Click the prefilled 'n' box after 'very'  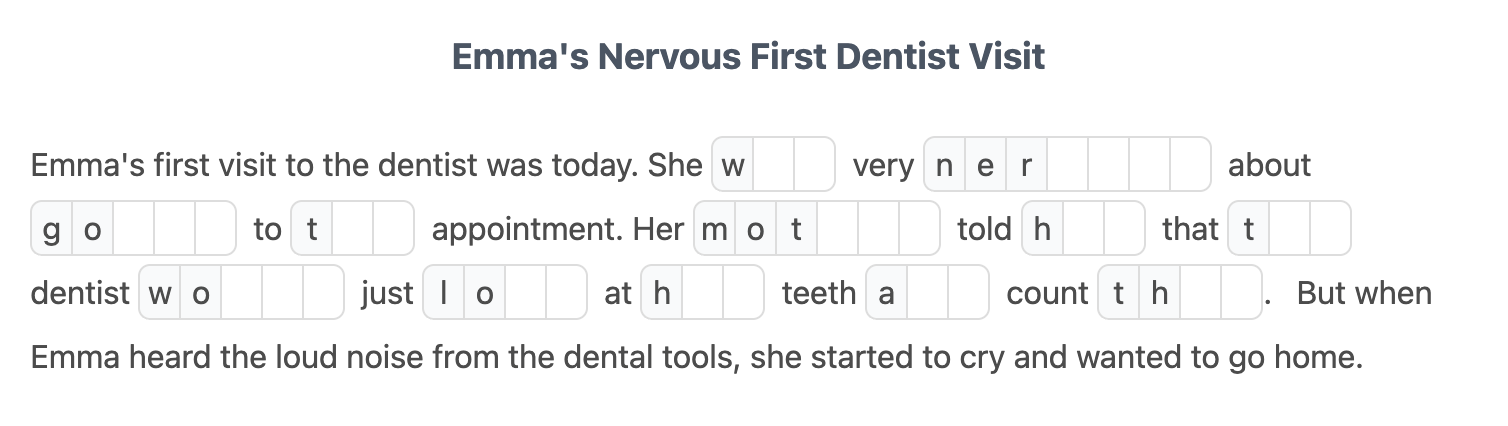(x=945, y=165)
